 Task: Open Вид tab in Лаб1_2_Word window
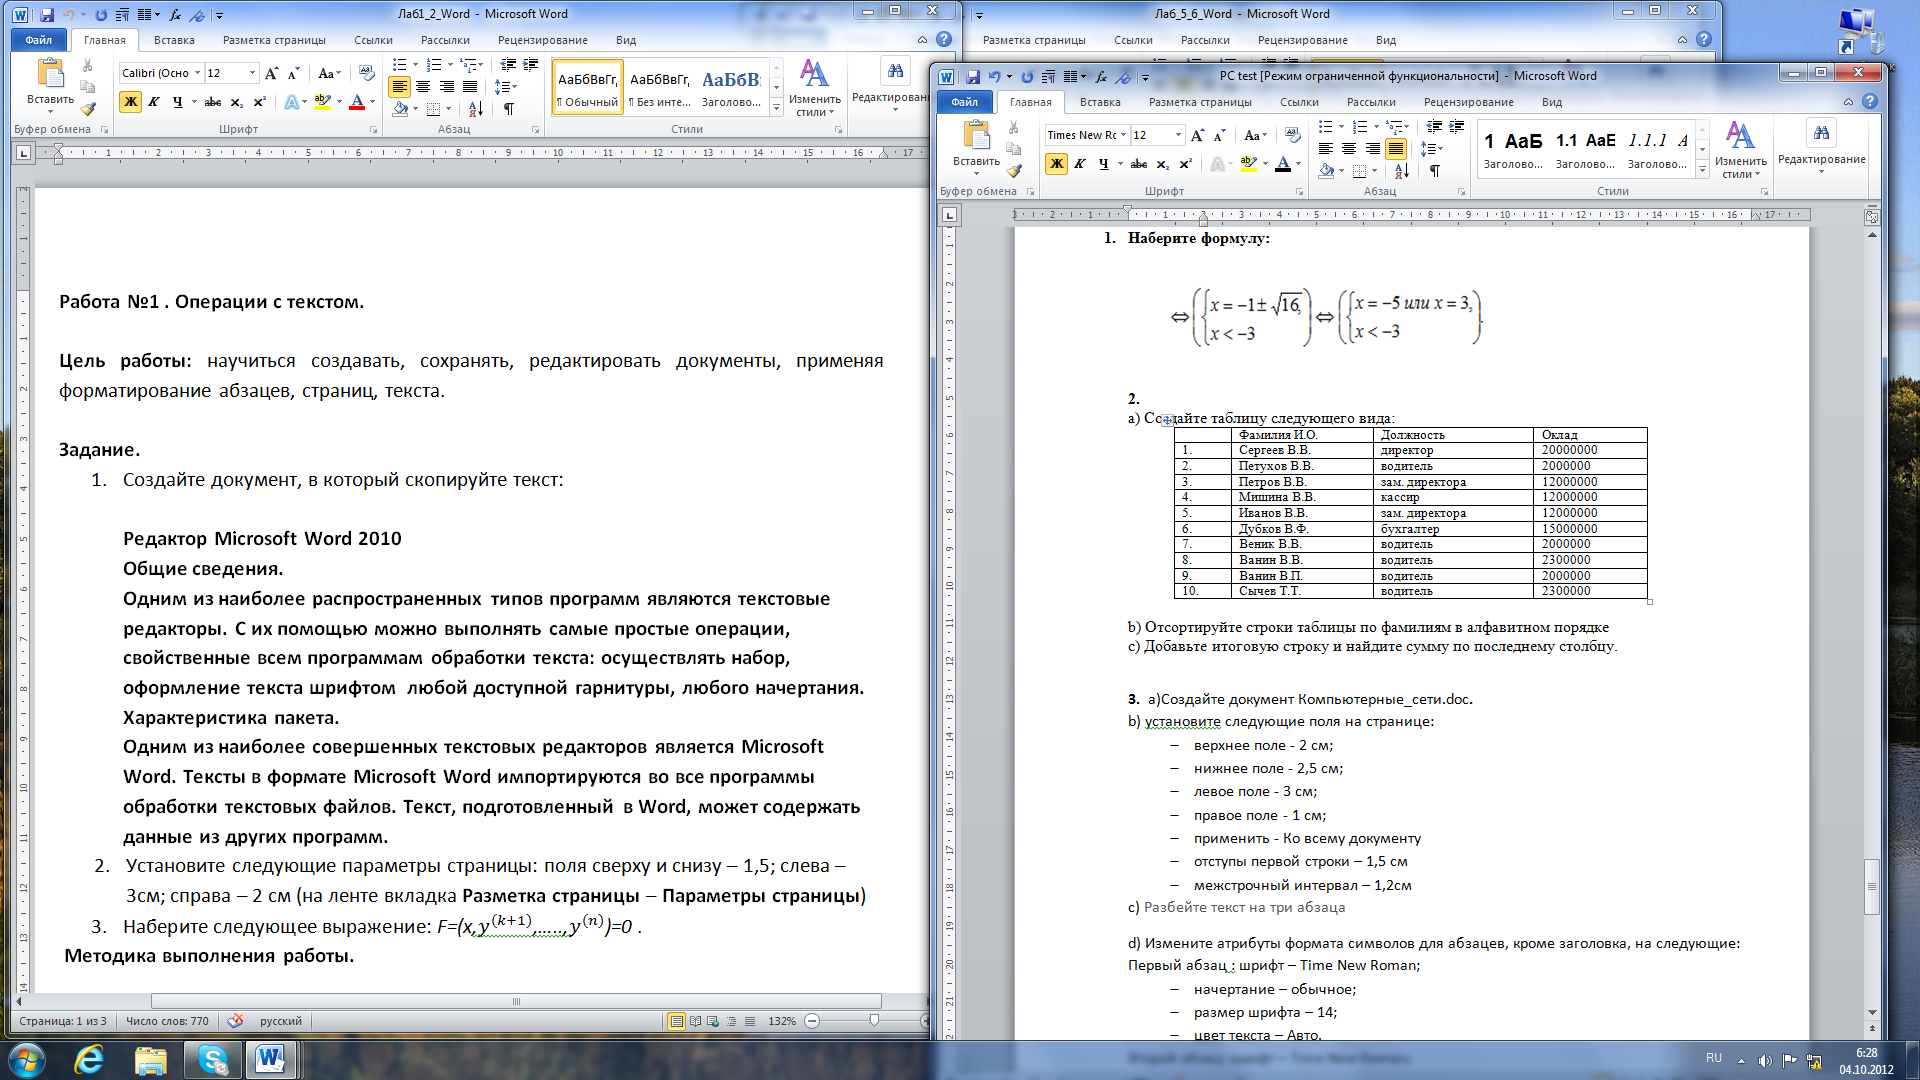(626, 40)
